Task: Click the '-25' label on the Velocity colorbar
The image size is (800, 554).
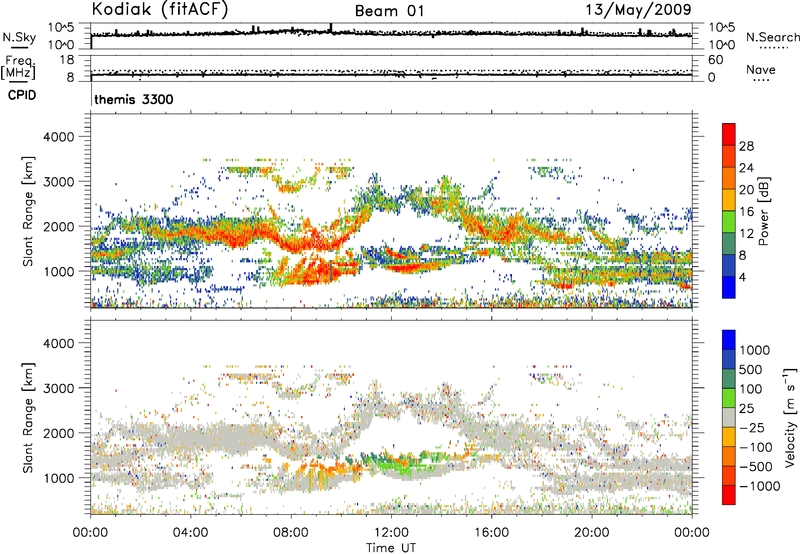Action: (x=754, y=428)
